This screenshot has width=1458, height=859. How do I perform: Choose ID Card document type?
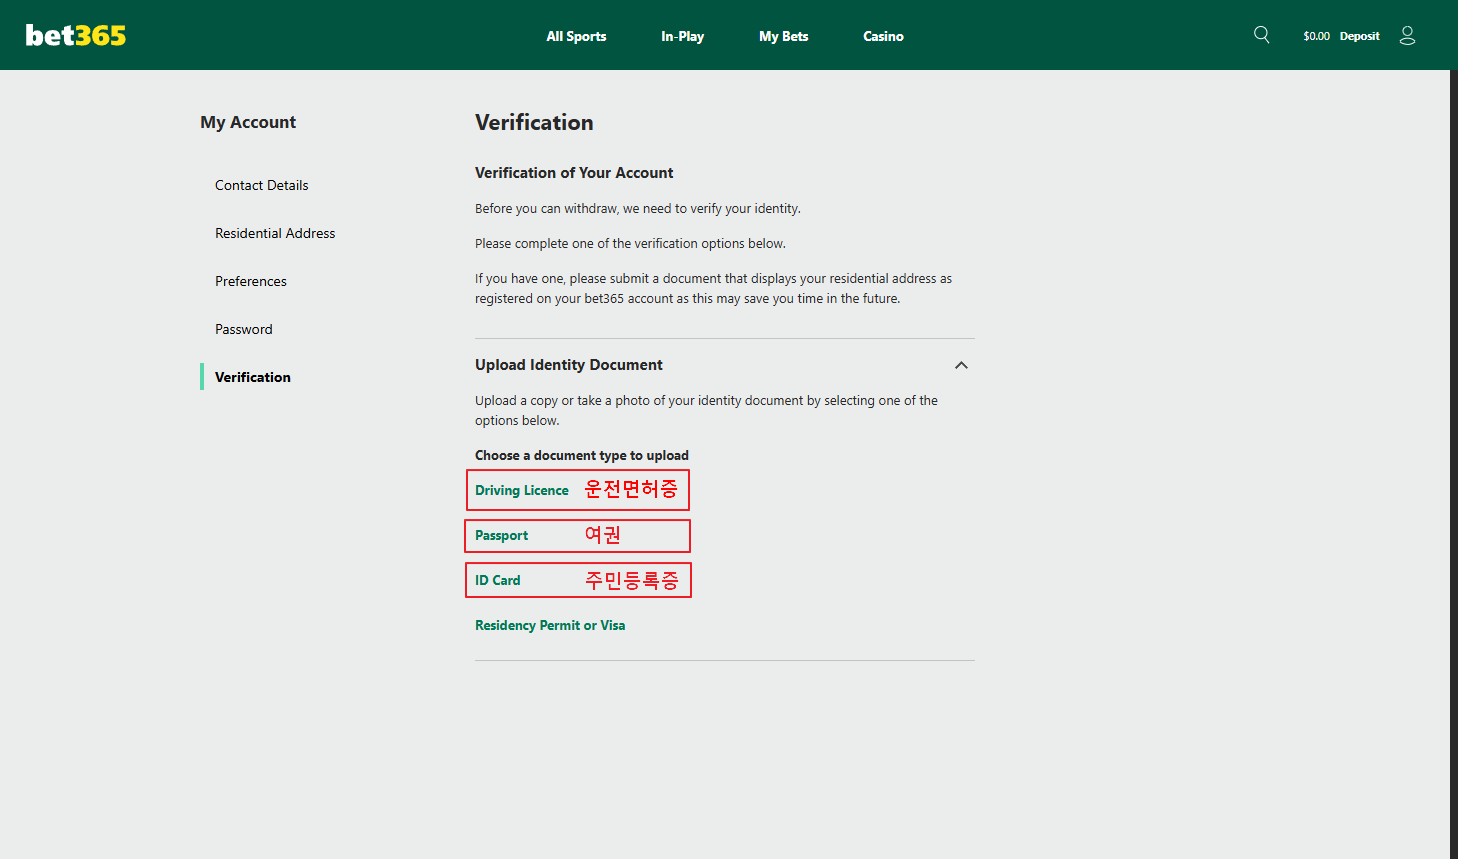point(497,580)
